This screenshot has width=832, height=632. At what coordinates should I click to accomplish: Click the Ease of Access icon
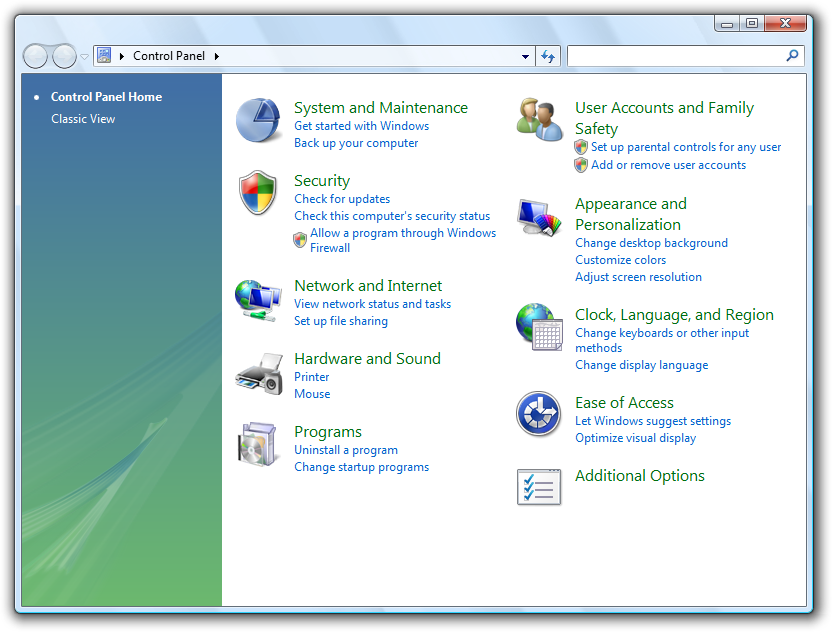(x=539, y=414)
